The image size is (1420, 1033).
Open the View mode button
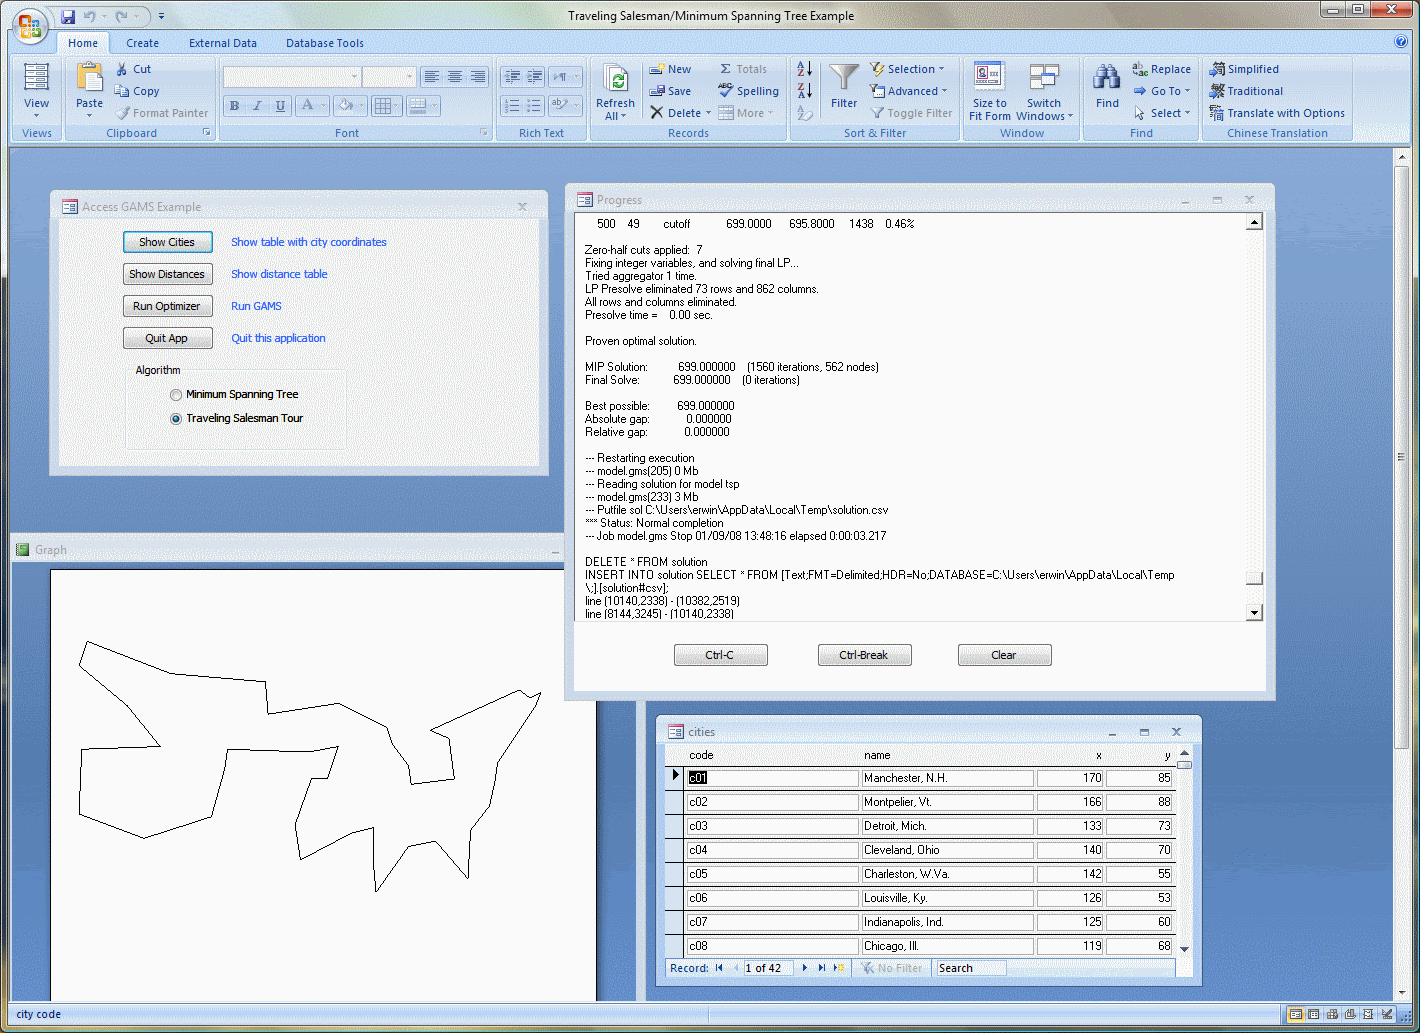click(x=36, y=90)
